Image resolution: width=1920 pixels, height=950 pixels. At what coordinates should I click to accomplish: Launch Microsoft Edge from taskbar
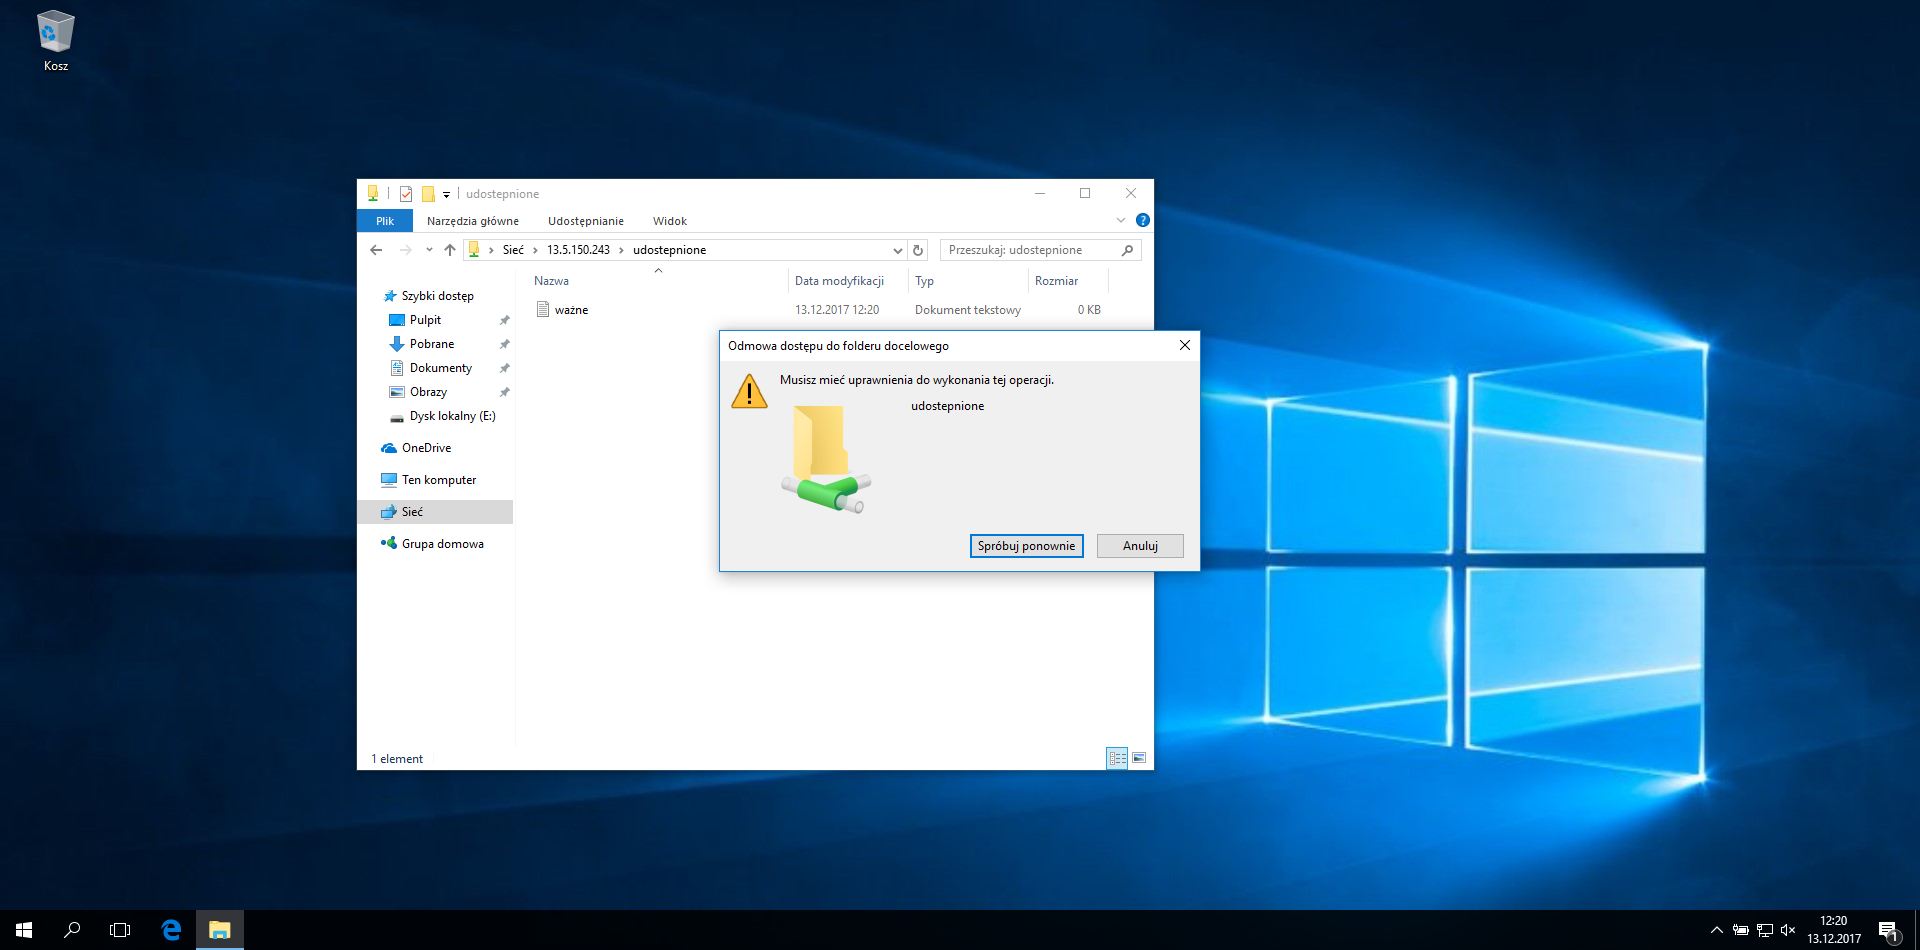(x=171, y=930)
